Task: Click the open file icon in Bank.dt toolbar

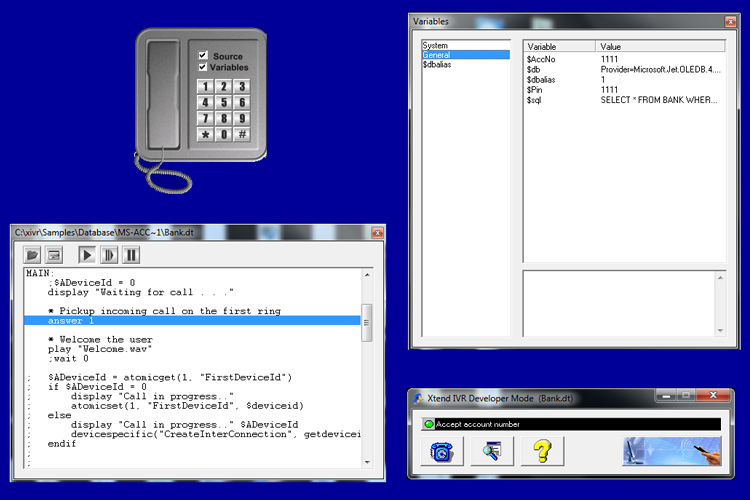Action: 33,255
